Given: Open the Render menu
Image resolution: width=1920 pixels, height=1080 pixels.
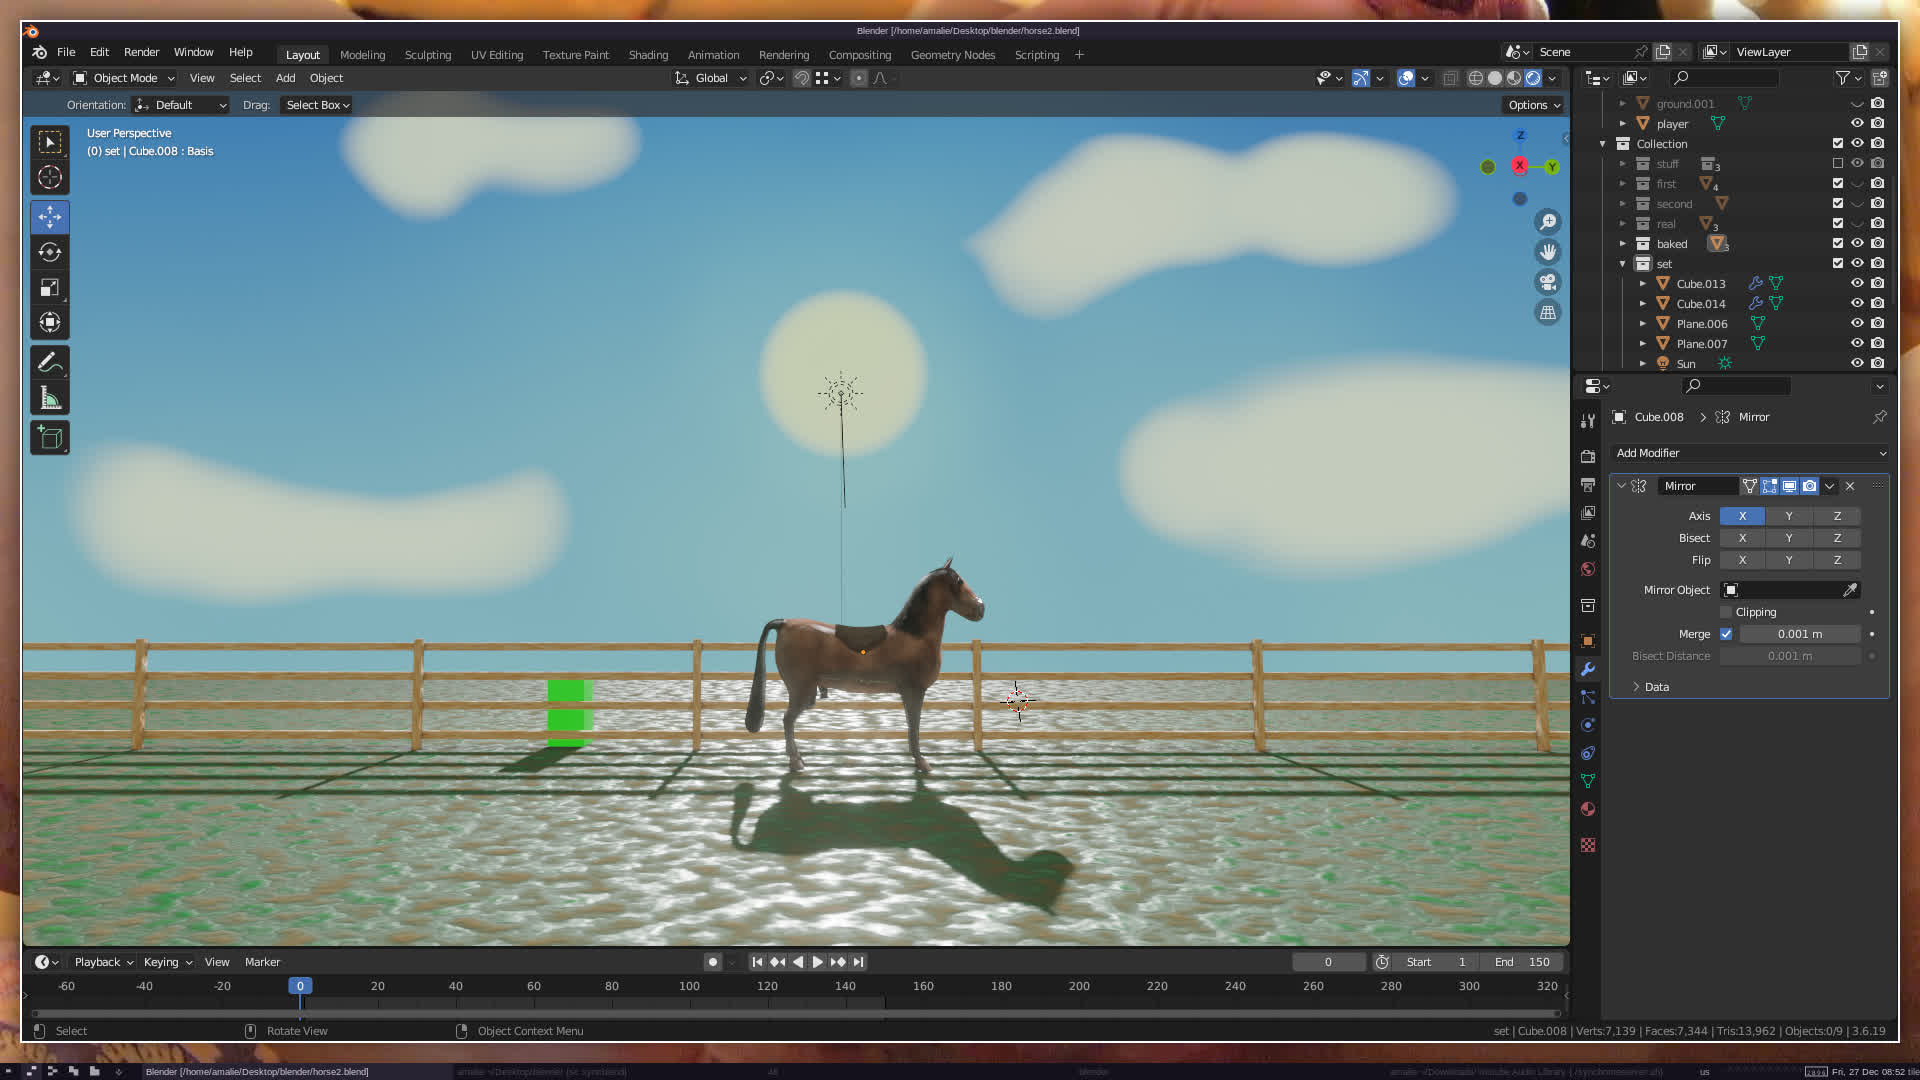Looking at the screenshot, I should (141, 52).
